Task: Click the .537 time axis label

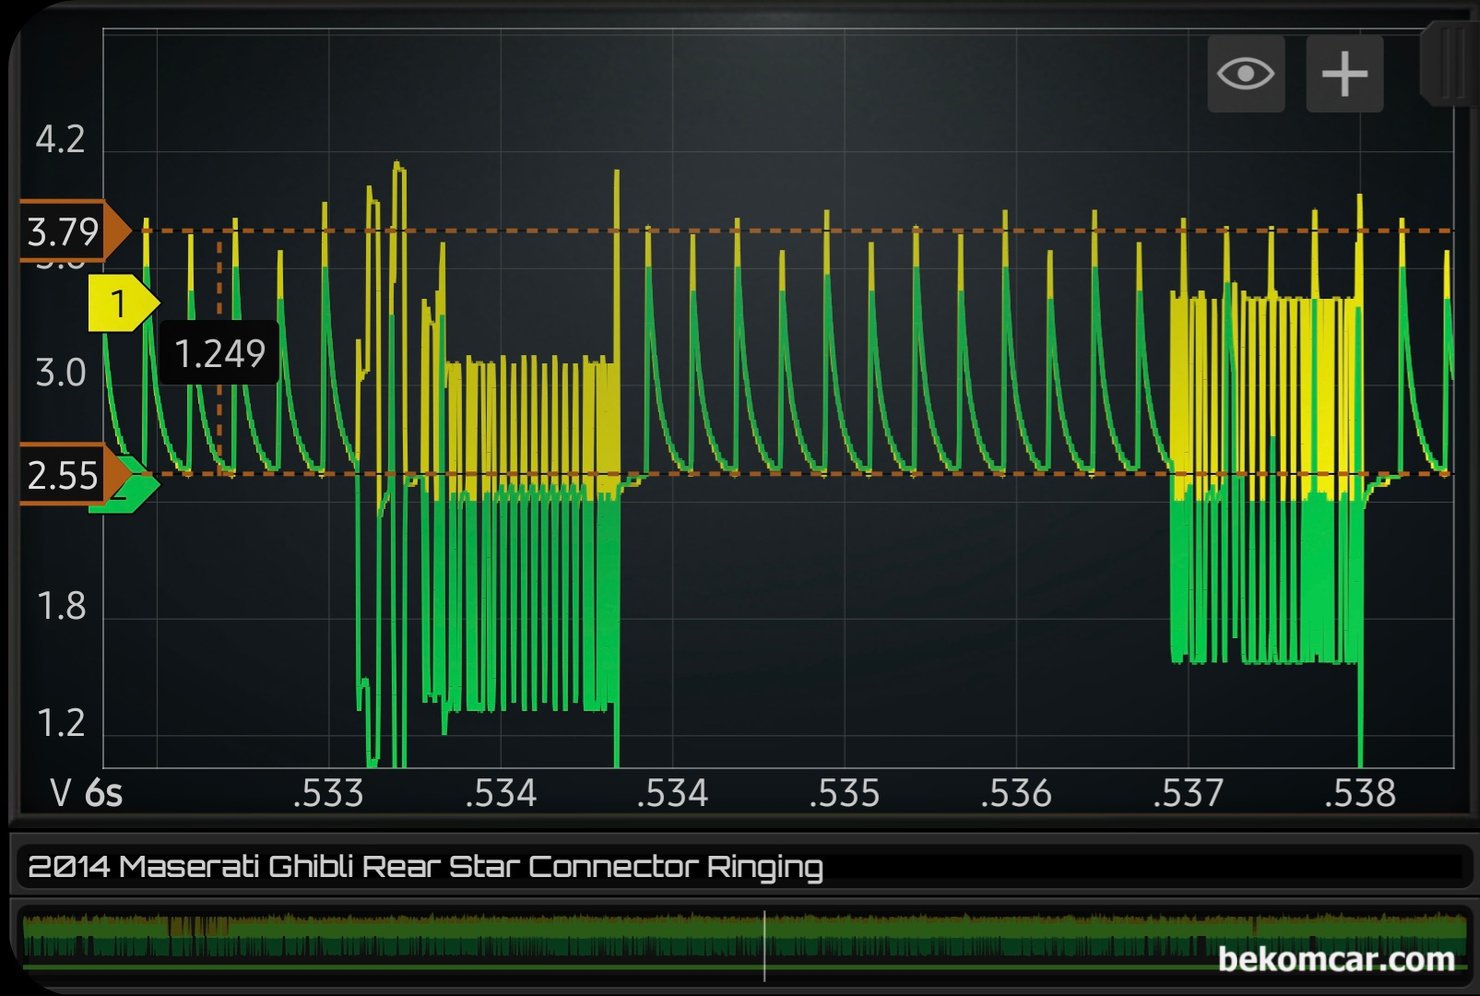Action: click(x=1188, y=793)
